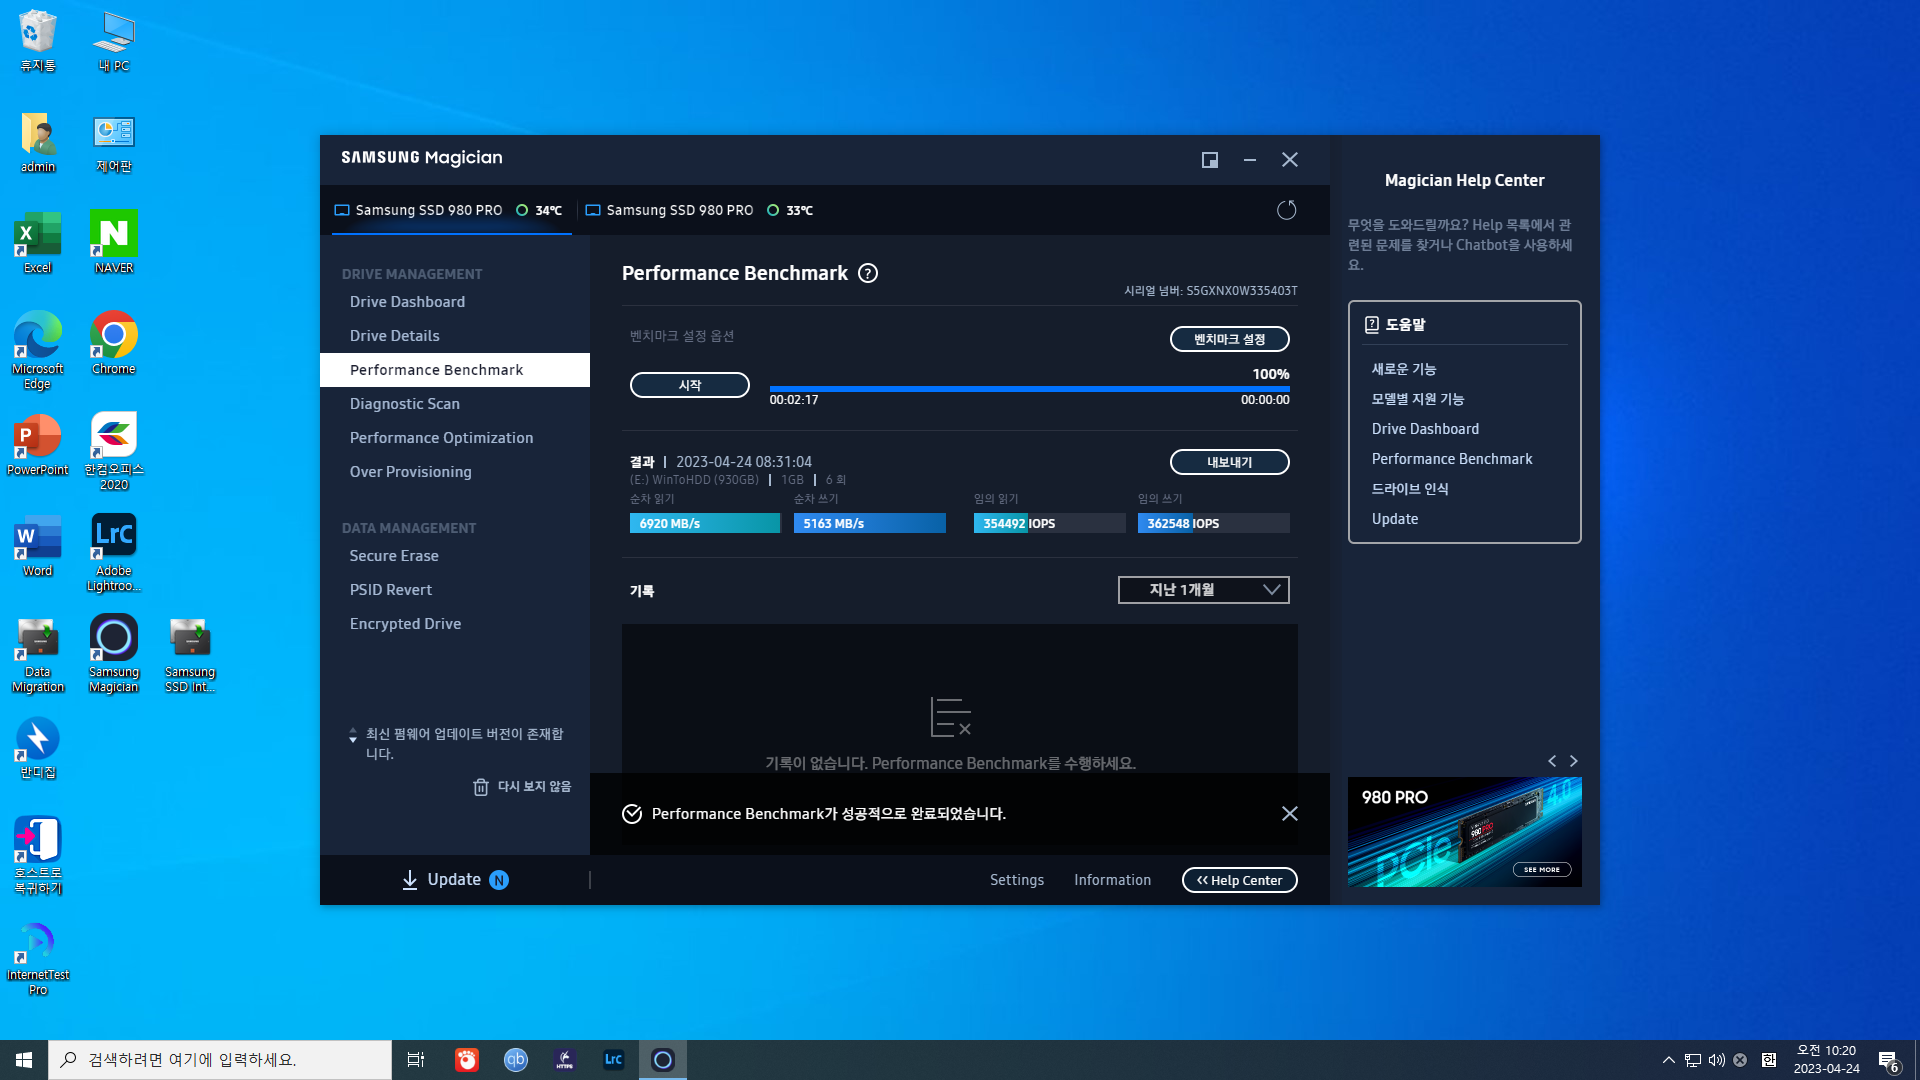Open the qBittorrent taskbar icon
This screenshot has height=1080, width=1920.
(x=516, y=1060)
